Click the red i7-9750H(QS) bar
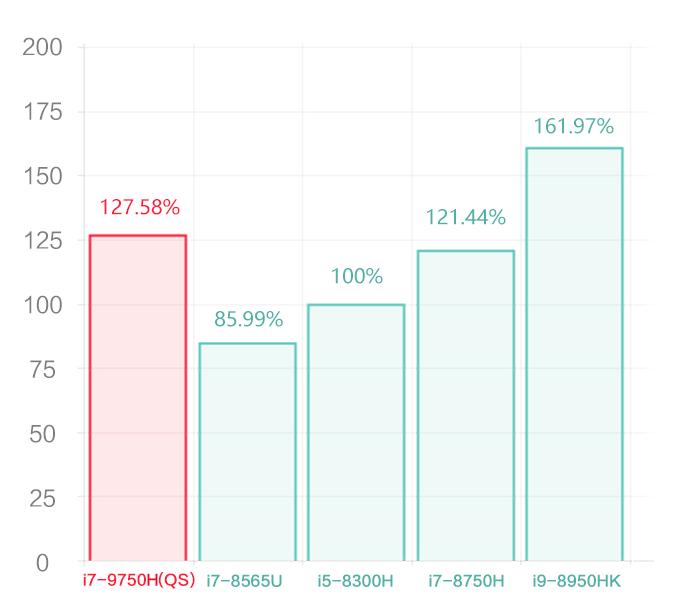The height and width of the screenshot is (612, 692). (x=138, y=398)
